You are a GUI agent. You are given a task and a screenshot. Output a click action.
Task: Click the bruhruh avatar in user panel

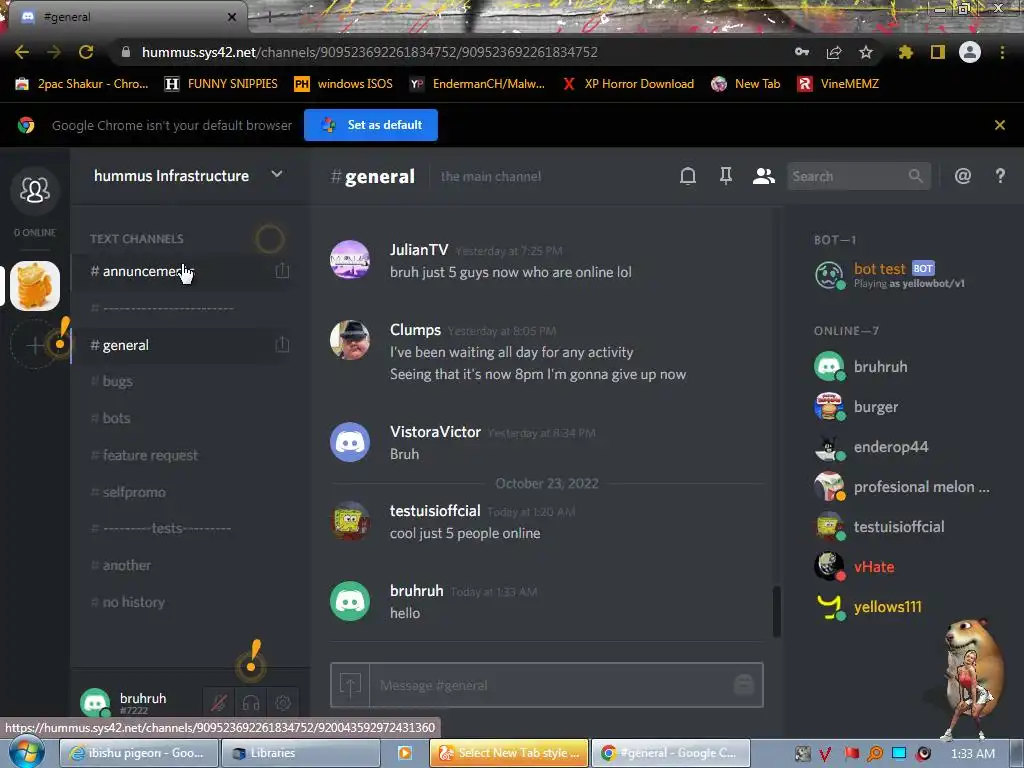[x=95, y=703]
